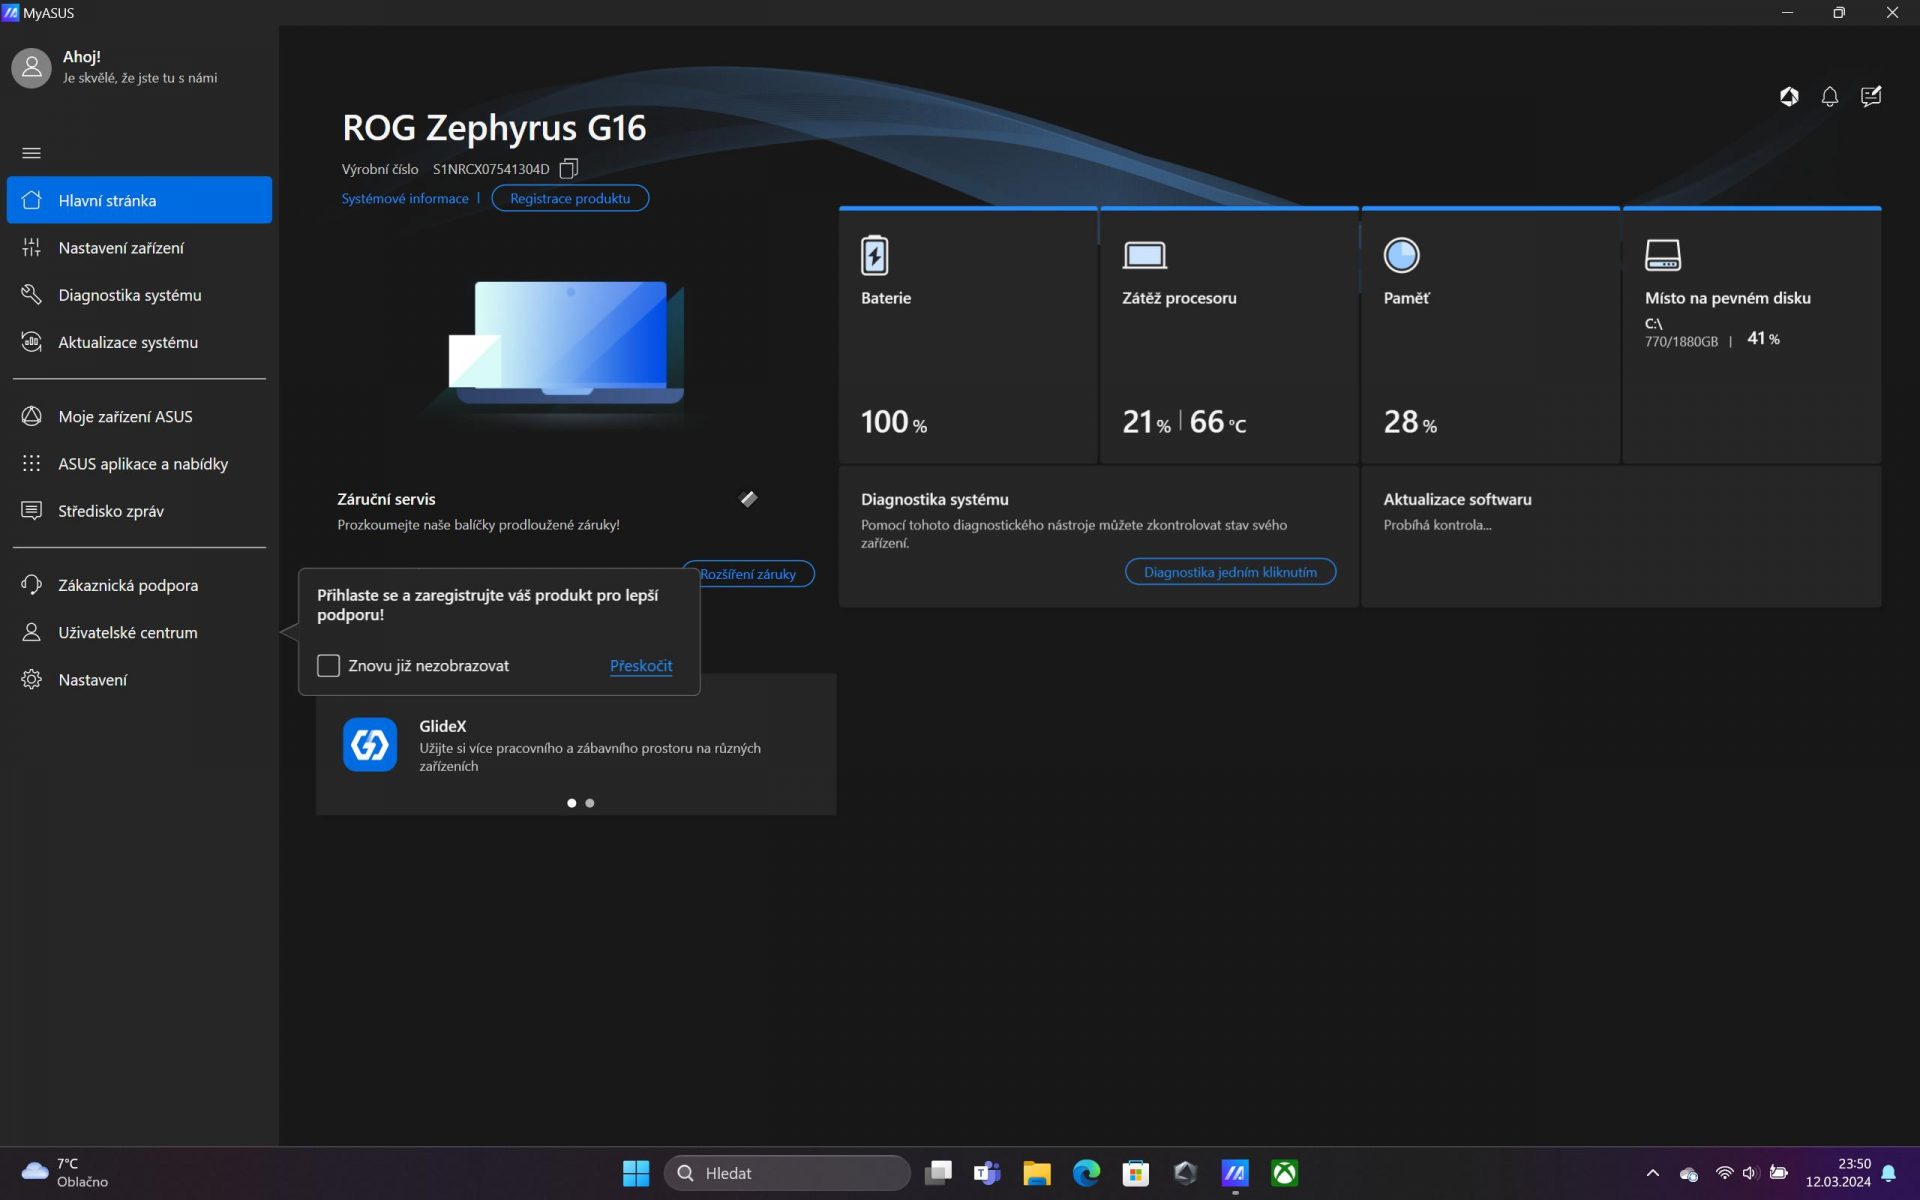The image size is (1920, 1200).
Task: Open Systémové informace link
Action: click(405, 198)
